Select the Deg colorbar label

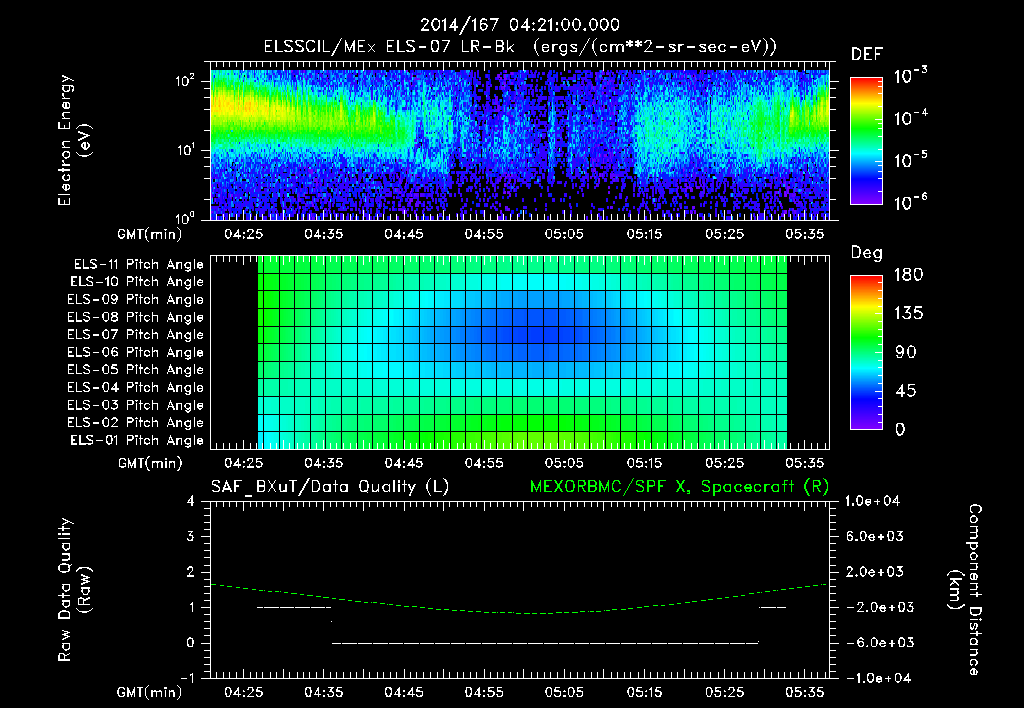point(867,253)
